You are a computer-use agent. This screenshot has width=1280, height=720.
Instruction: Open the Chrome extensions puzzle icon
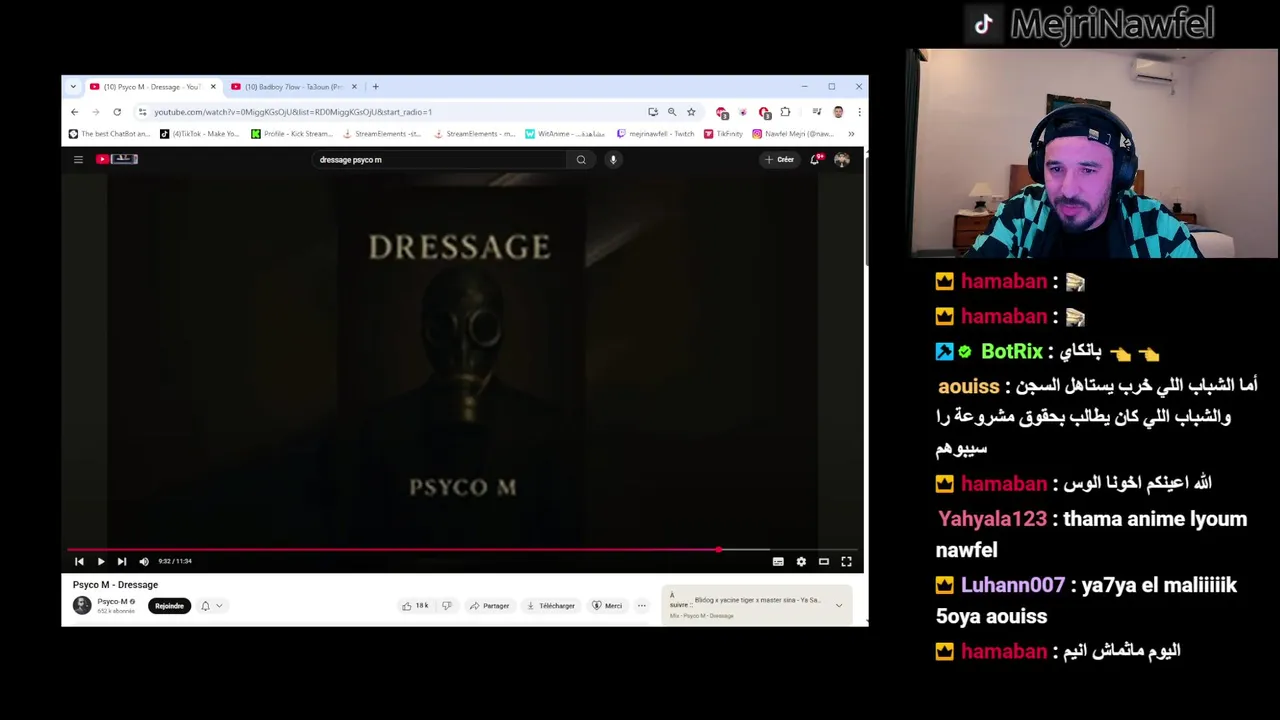tap(785, 112)
